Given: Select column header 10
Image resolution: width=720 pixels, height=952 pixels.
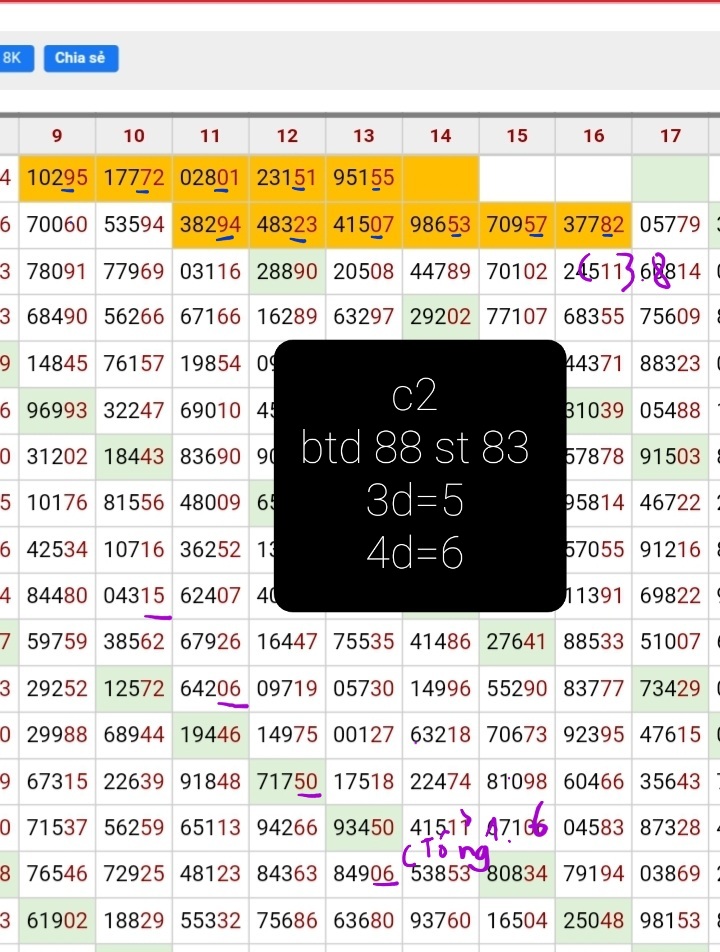Looking at the screenshot, I should pyautogui.click(x=134, y=135).
